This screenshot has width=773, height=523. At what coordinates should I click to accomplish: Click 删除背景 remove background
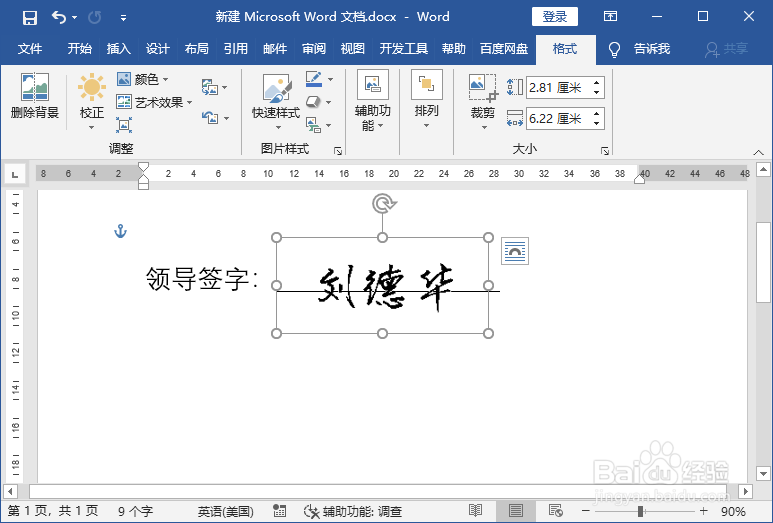point(35,96)
